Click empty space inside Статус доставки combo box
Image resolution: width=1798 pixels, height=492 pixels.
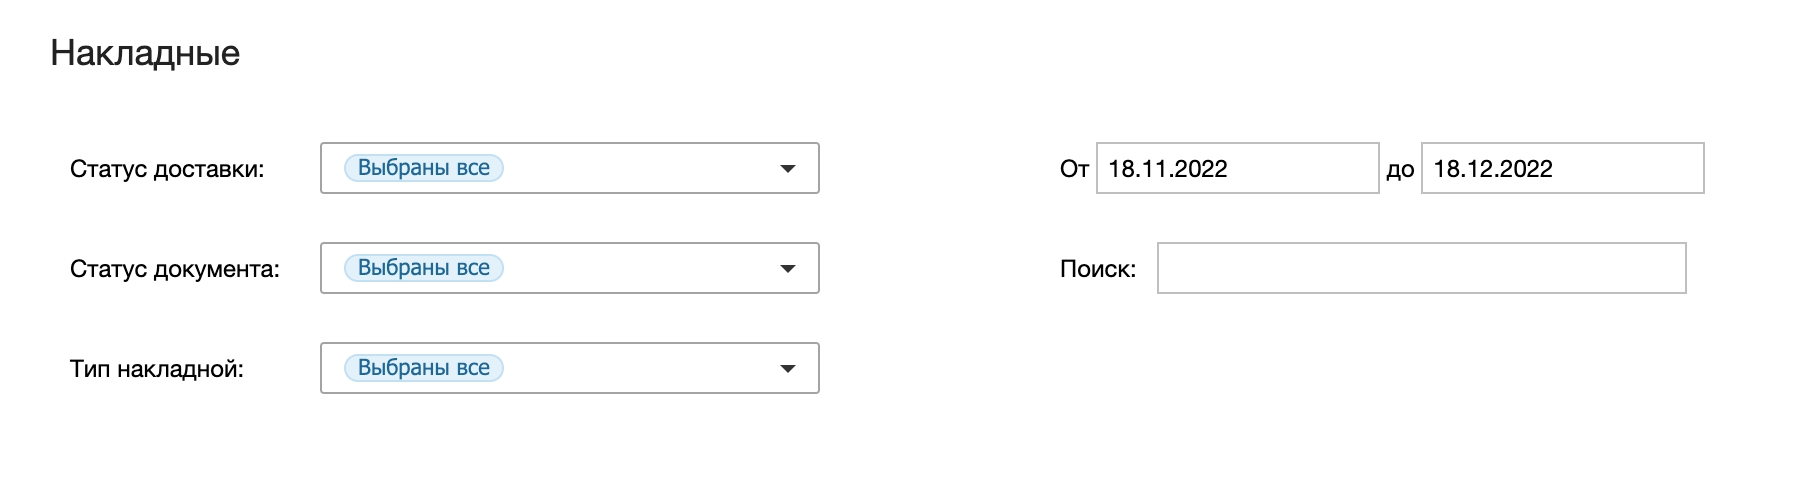pyautogui.click(x=640, y=169)
